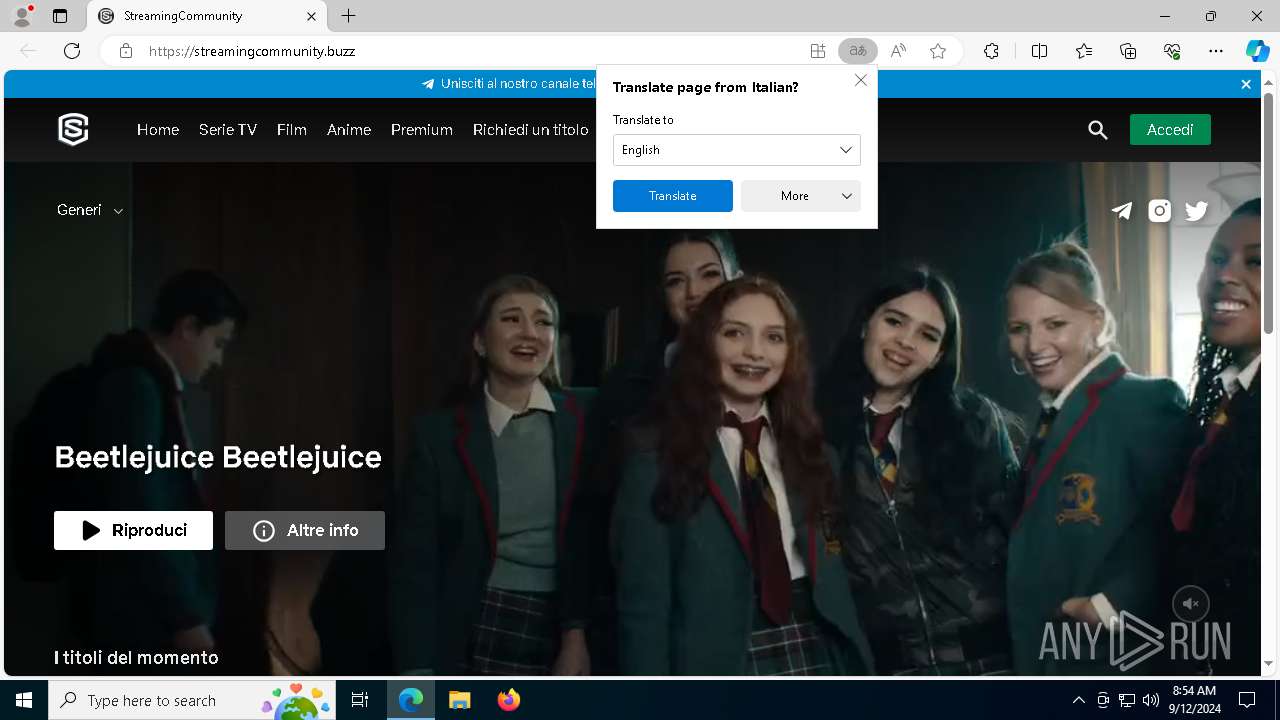Click the address bar URL

(x=251, y=51)
